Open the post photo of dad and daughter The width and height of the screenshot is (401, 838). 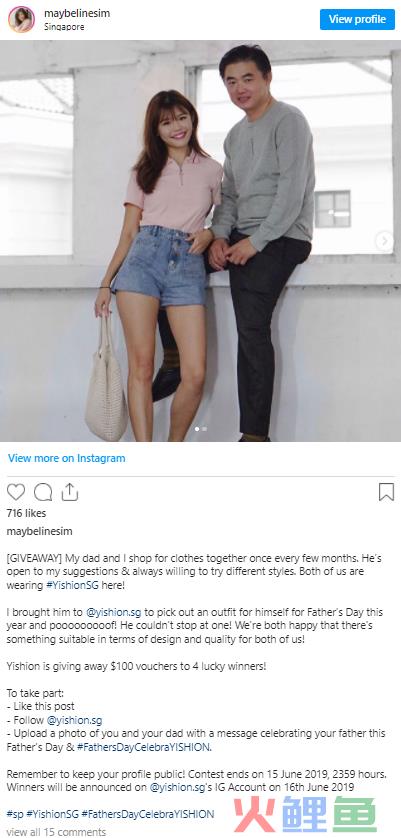200,241
